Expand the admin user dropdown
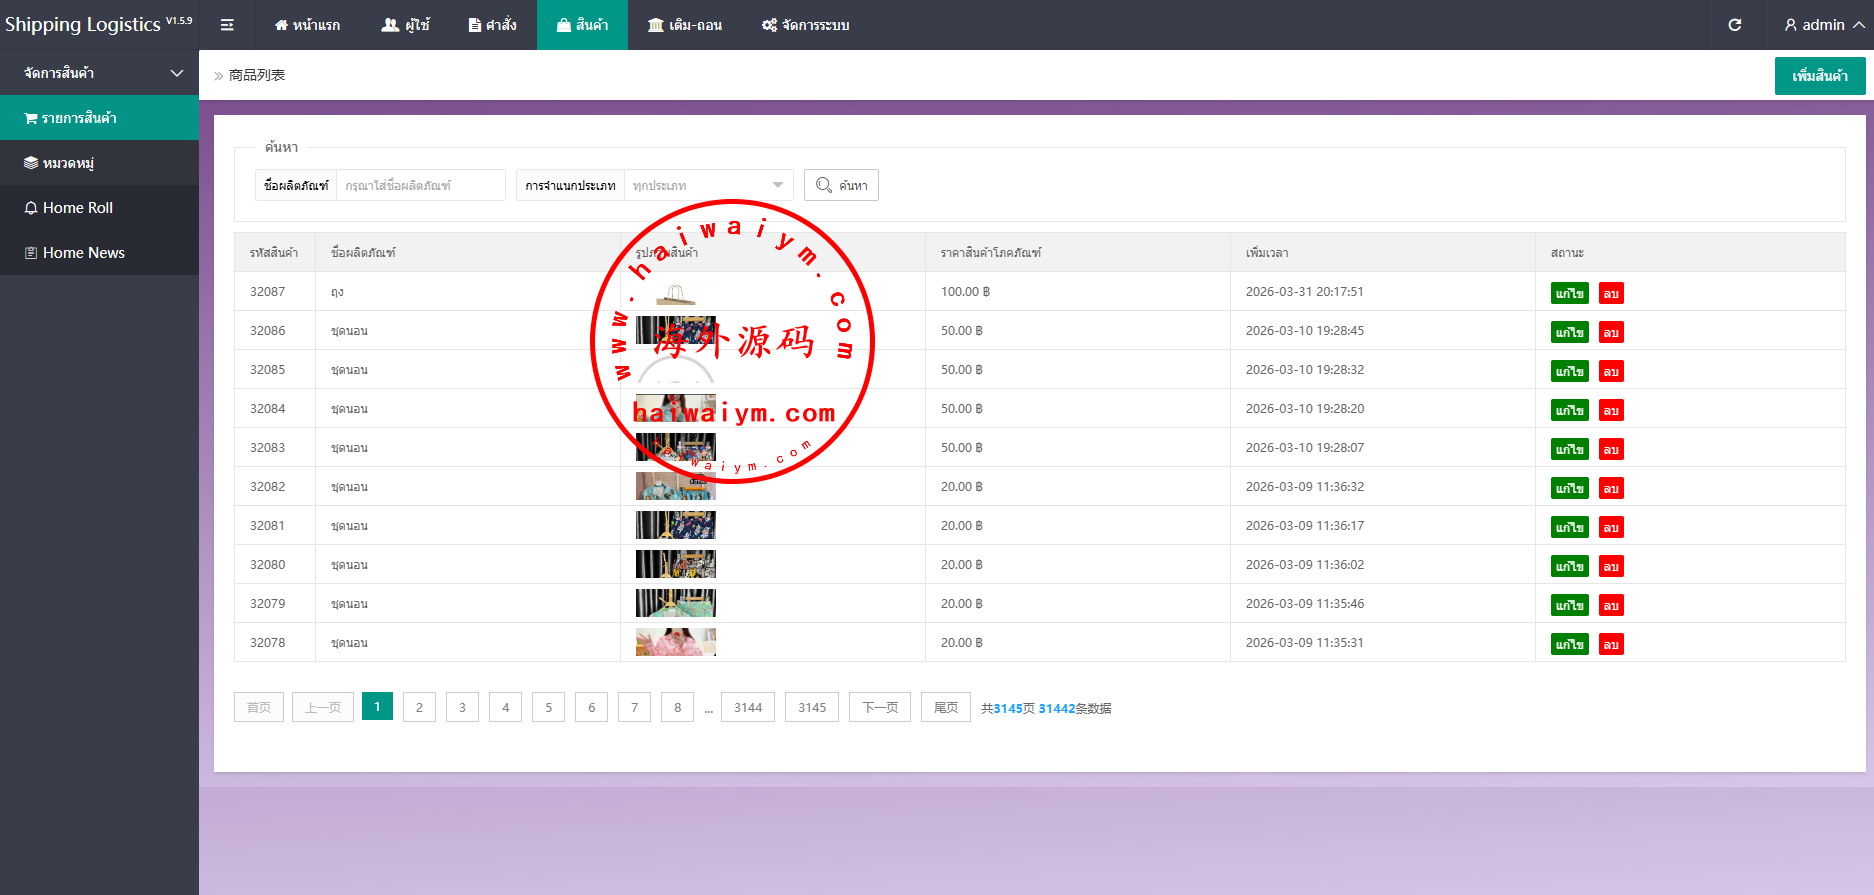The image size is (1874, 895). (x=1824, y=25)
